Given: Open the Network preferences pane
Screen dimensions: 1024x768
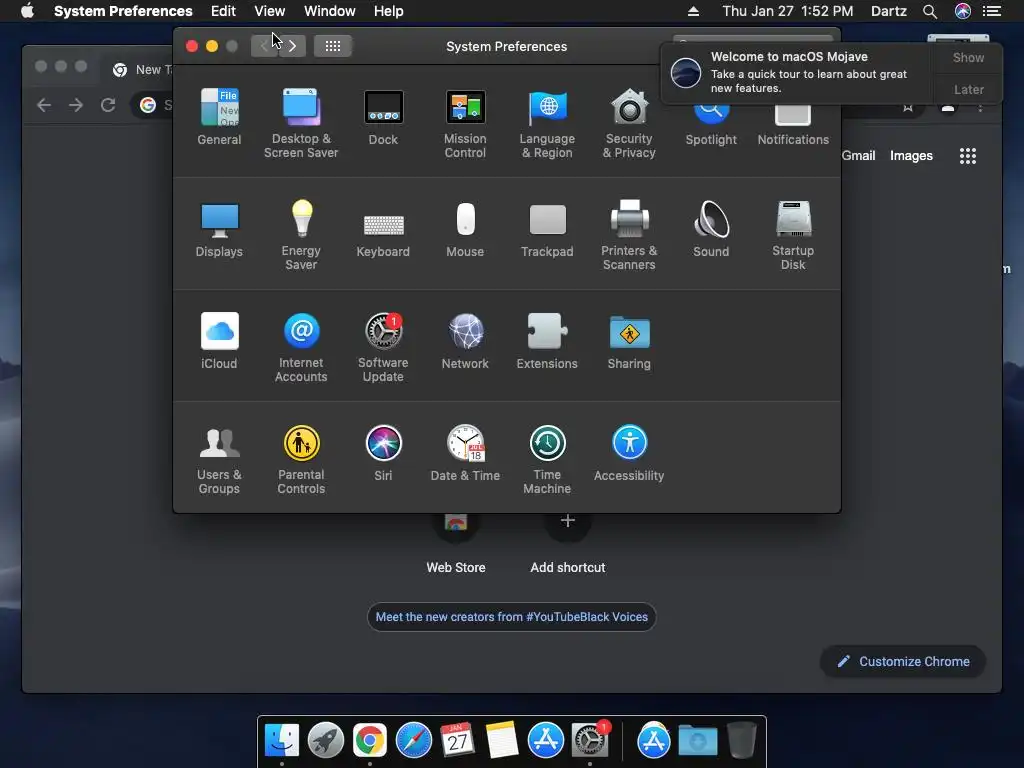Looking at the screenshot, I should tap(465, 341).
